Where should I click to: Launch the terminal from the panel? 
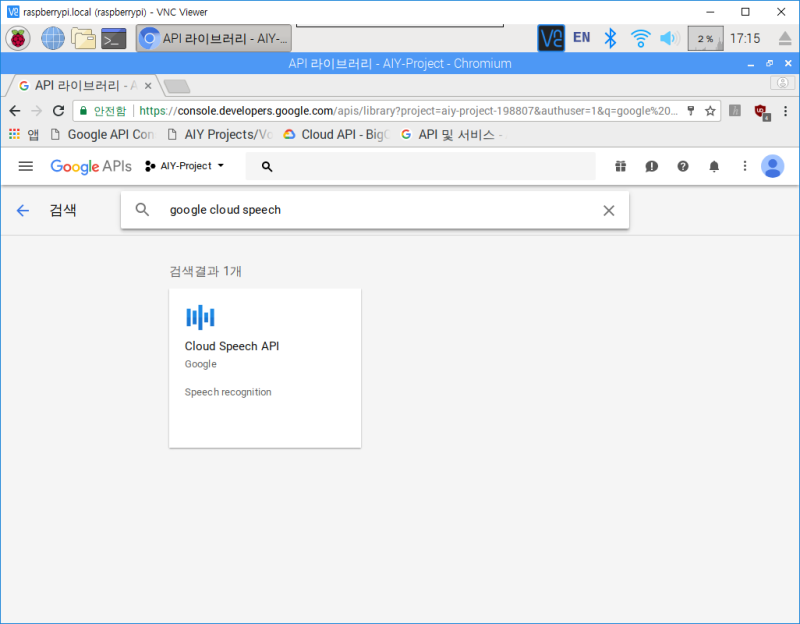click(113, 39)
